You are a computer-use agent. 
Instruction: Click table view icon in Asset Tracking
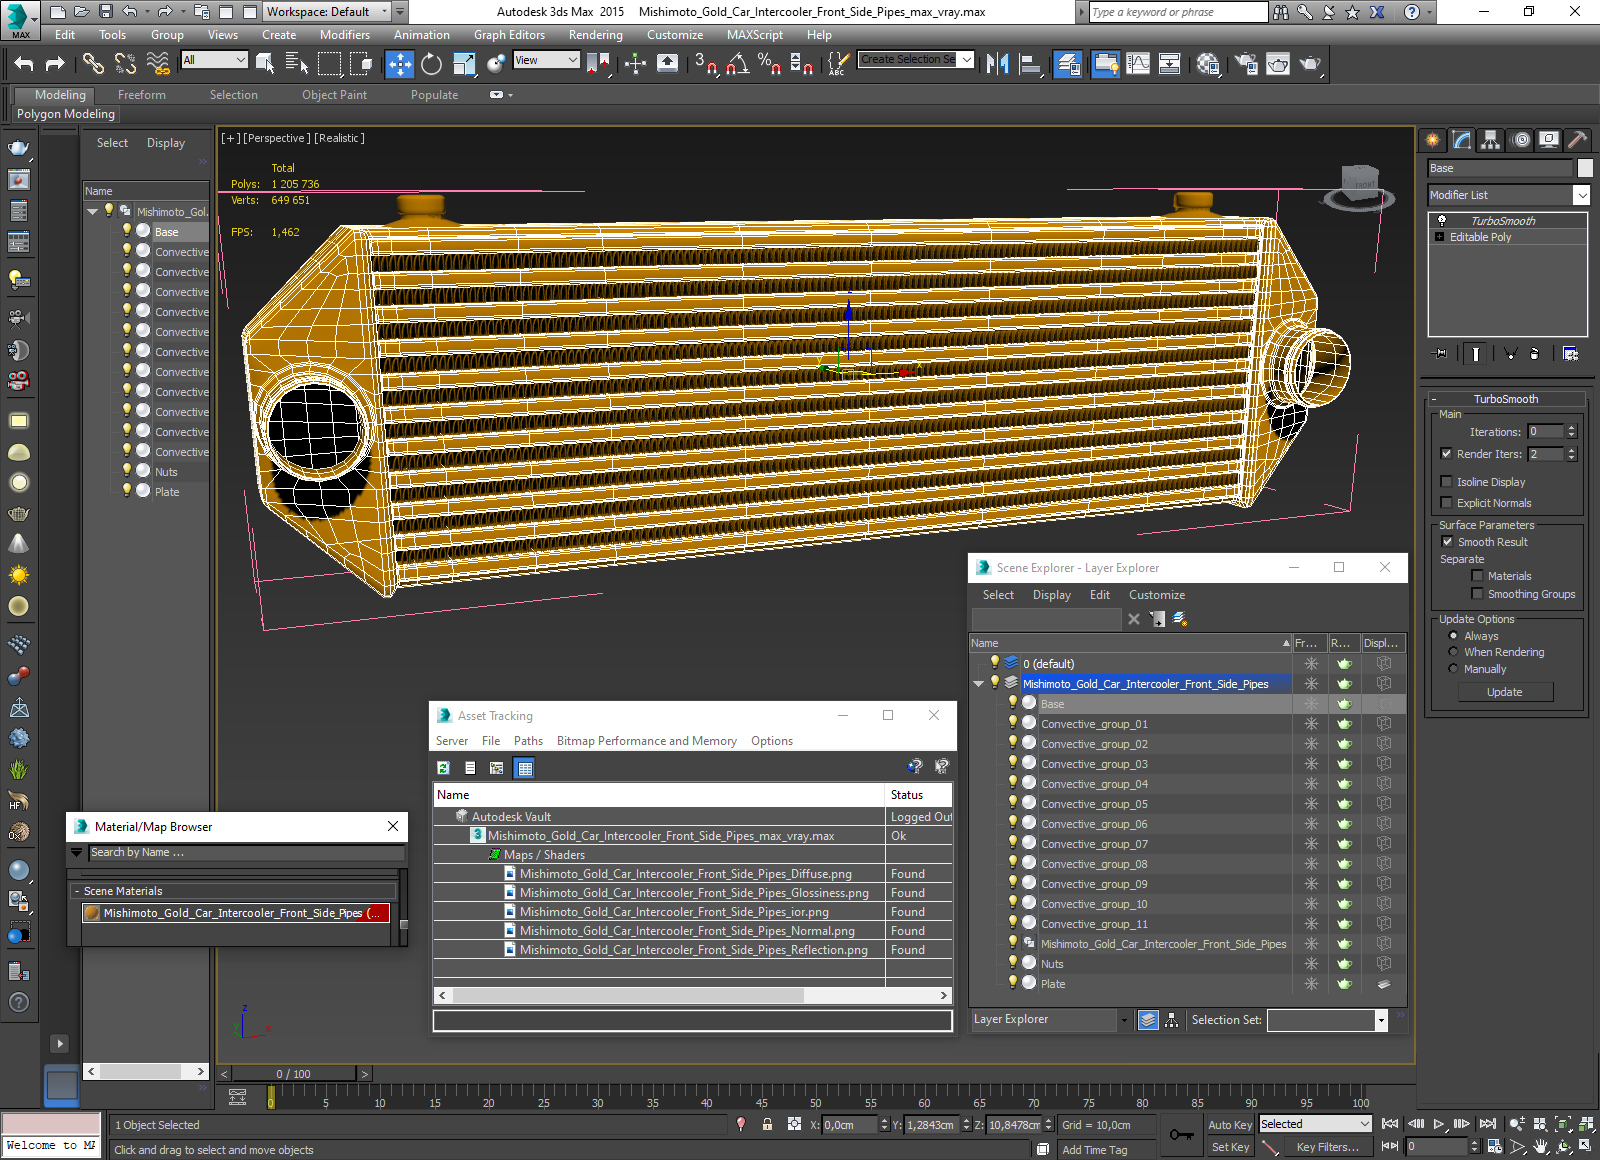pyautogui.click(x=525, y=768)
